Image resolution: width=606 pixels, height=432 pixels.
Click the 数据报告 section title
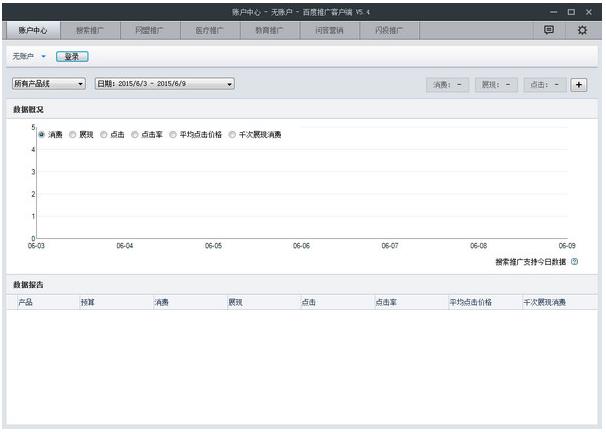(28, 284)
